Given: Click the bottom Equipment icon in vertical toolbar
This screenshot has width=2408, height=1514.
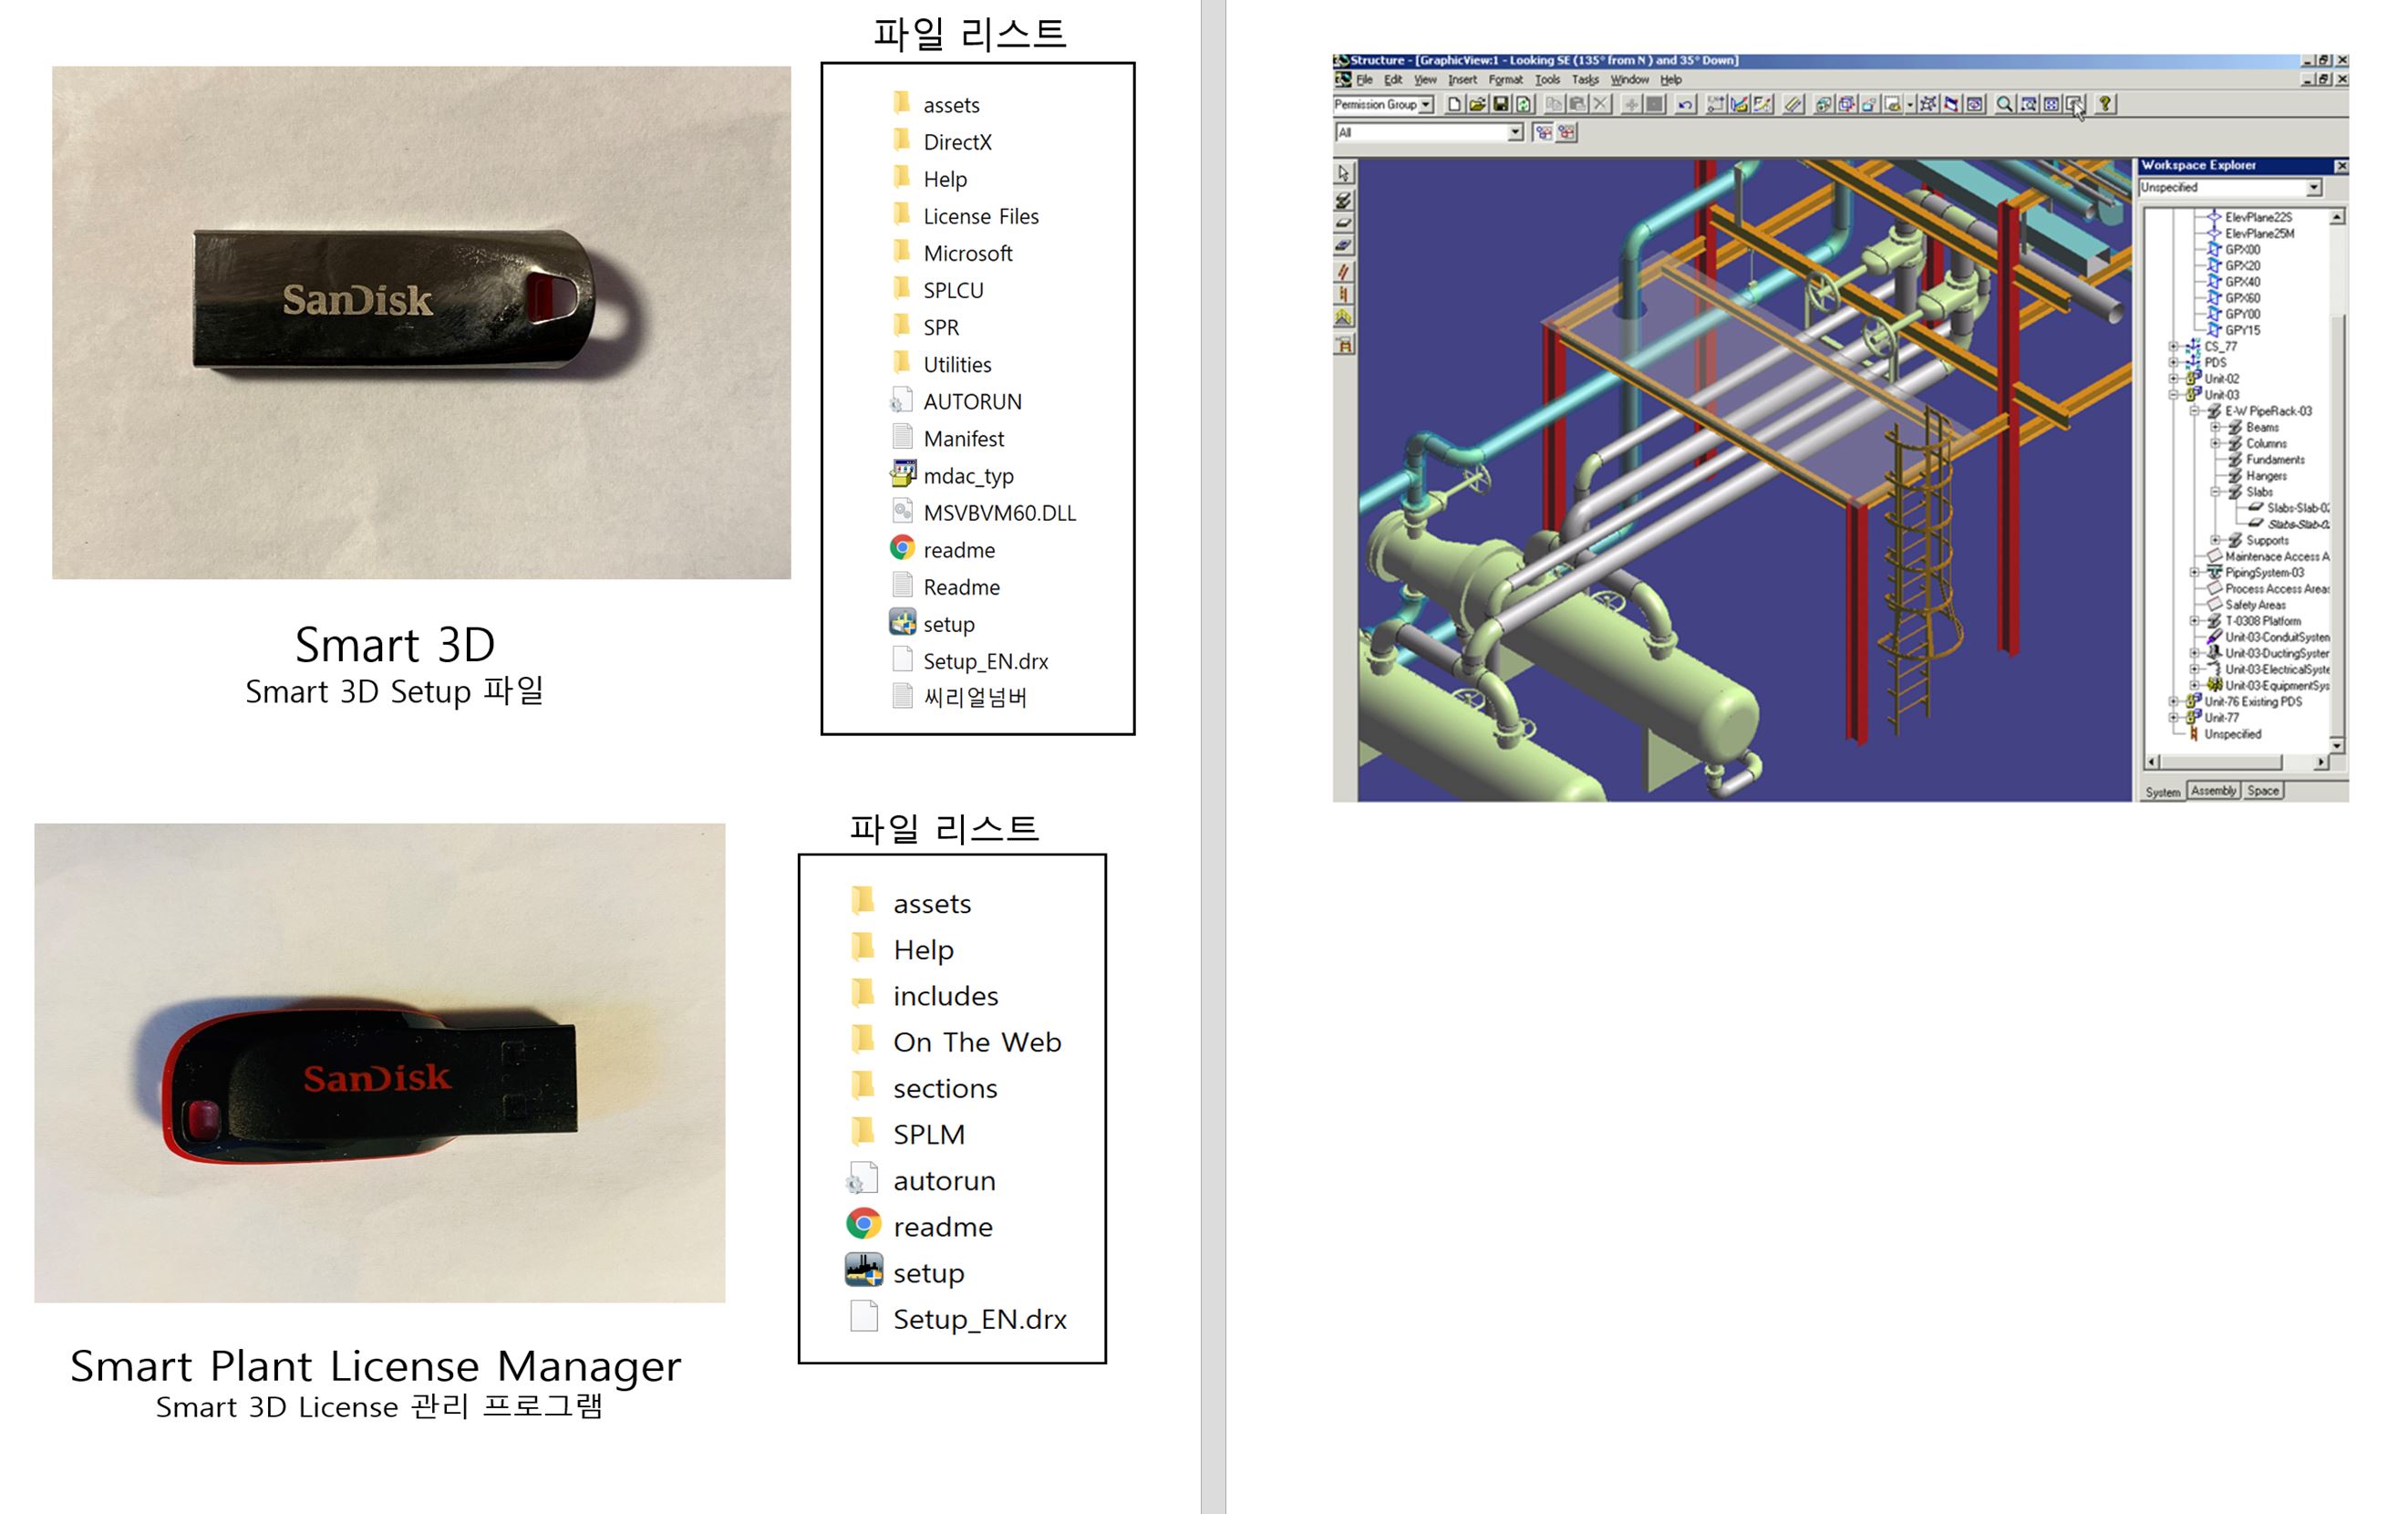Looking at the screenshot, I should point(1344,345).
